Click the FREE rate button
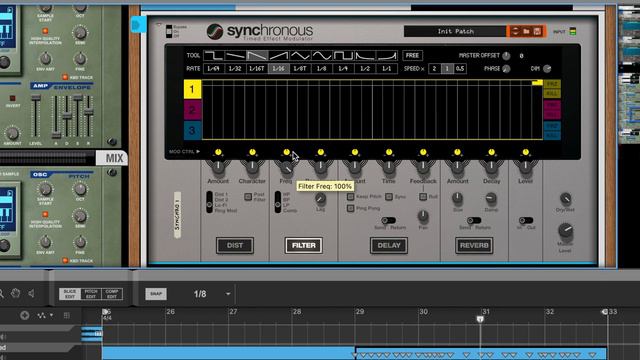The width and height of the screenshot is (640, 360). pyautogui.click(x=412, y=56)
